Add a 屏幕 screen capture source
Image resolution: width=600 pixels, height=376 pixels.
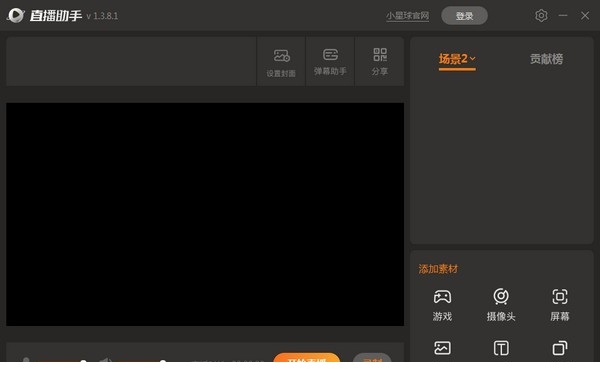point(560,305)
